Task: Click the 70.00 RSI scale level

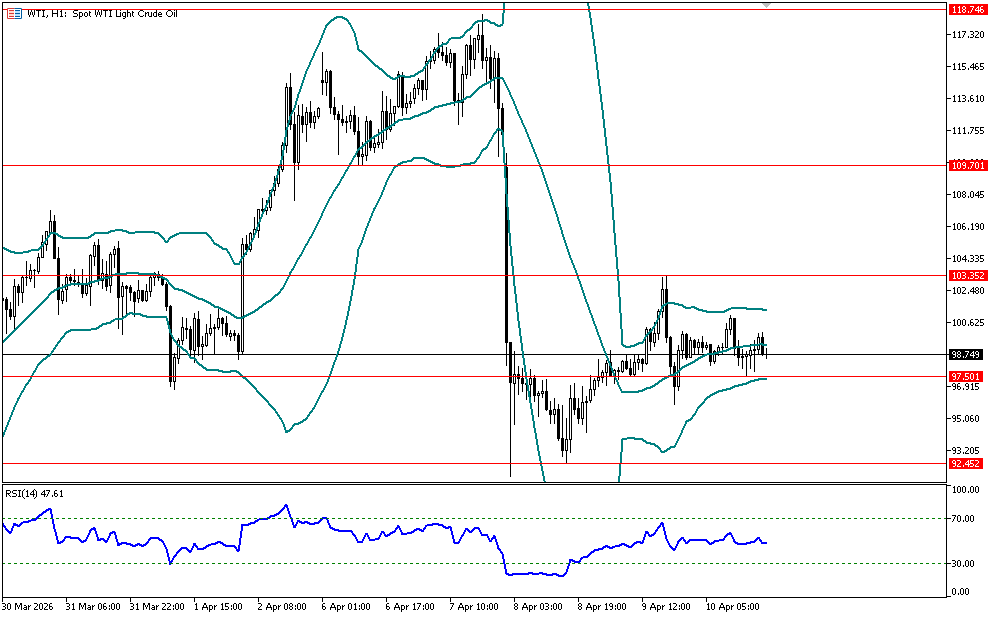Action: 962,518
